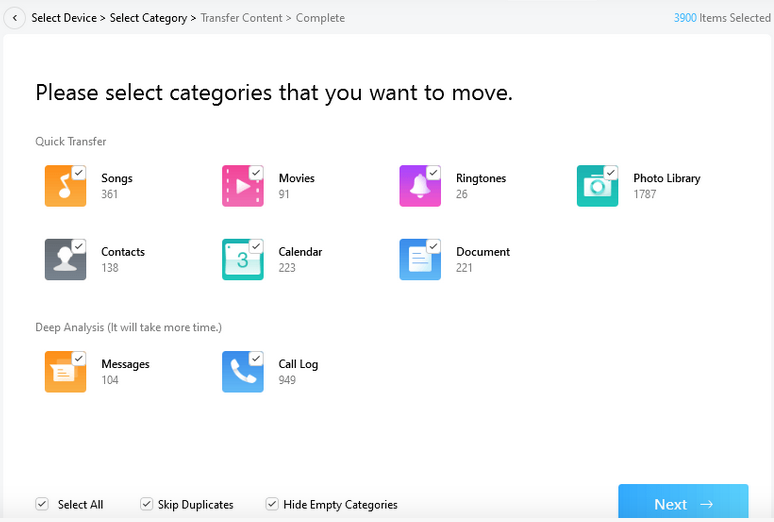The image size is (774, 522).
Task: Click the 3900 Items Selected counter
Action: [722, 18]
